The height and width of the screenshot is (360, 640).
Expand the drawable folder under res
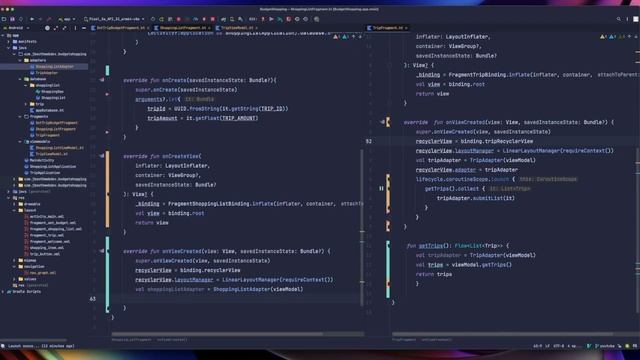[x=15, y=204]
